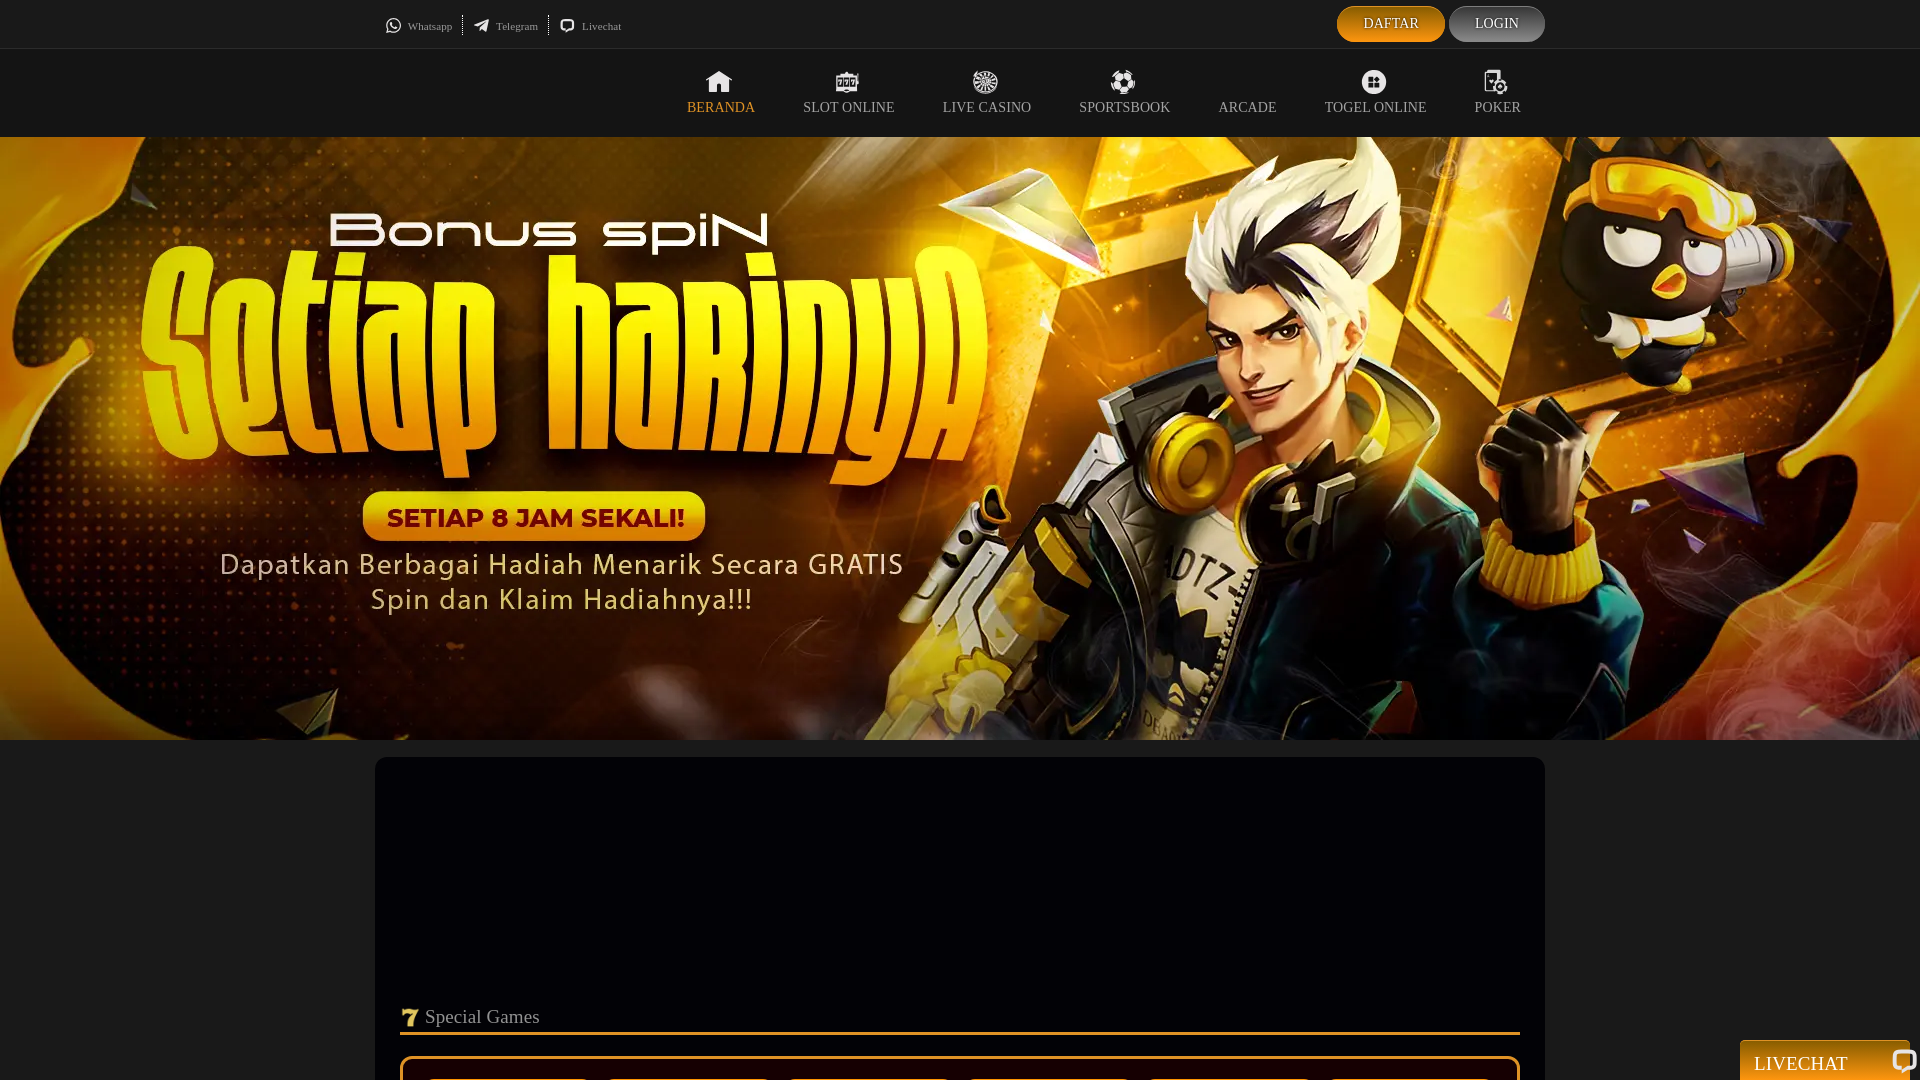Open the Telegram contact link

click(x=506, y=26)
